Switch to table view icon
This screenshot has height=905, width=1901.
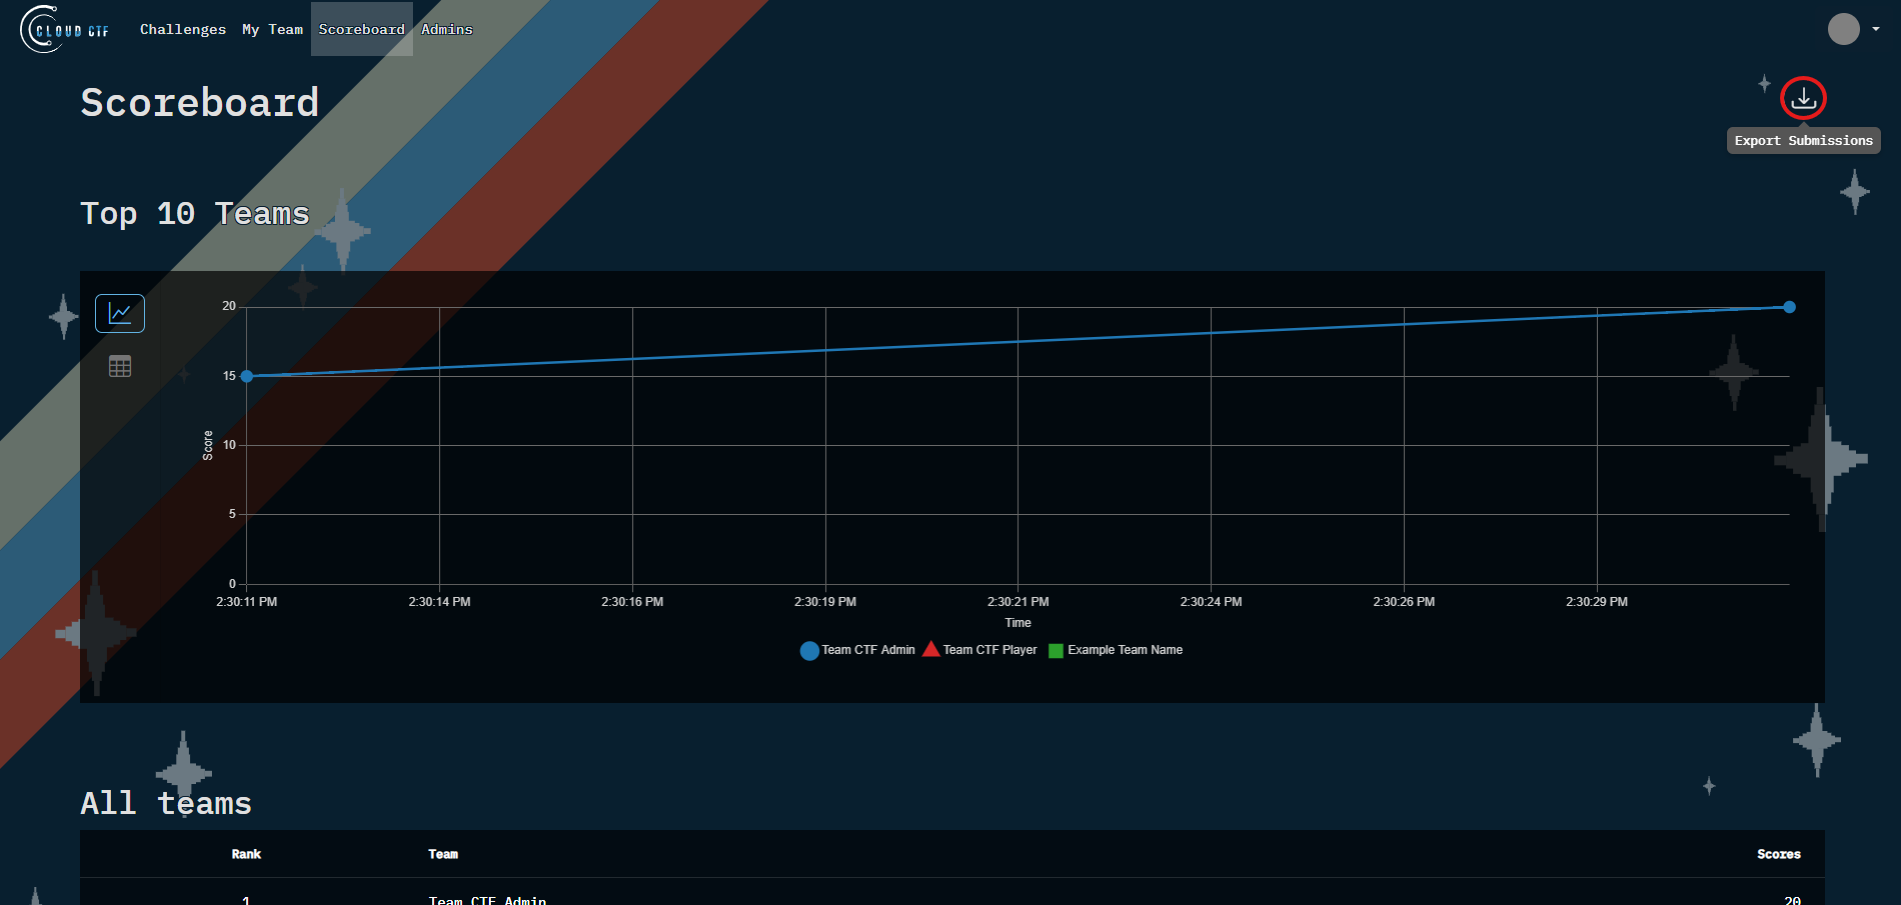(x=120, y=367)
